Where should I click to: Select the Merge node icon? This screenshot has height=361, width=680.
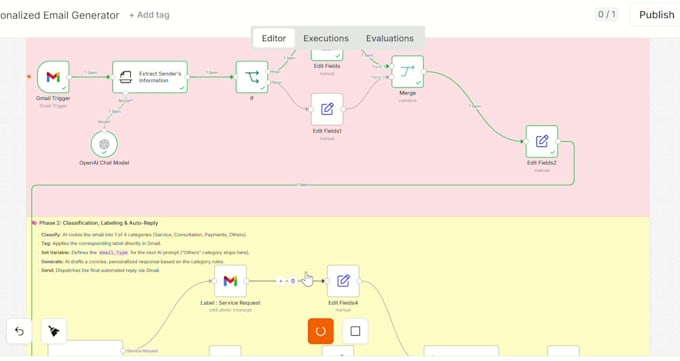point(407,72)
